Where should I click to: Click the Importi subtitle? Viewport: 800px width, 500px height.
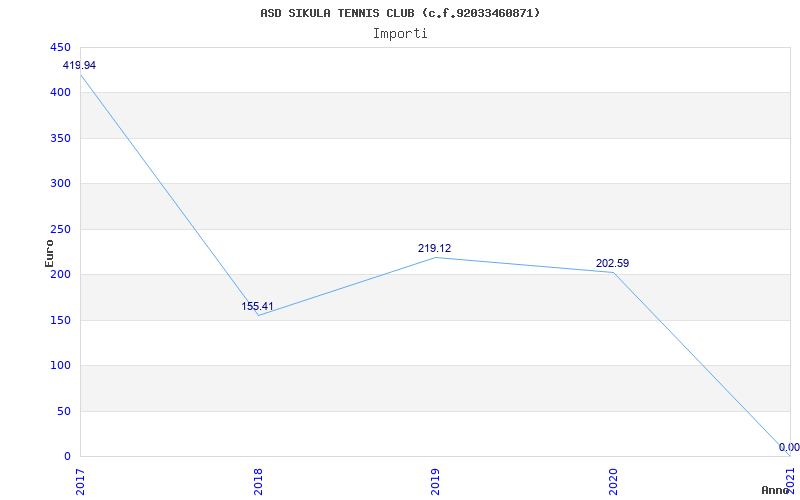400,34
